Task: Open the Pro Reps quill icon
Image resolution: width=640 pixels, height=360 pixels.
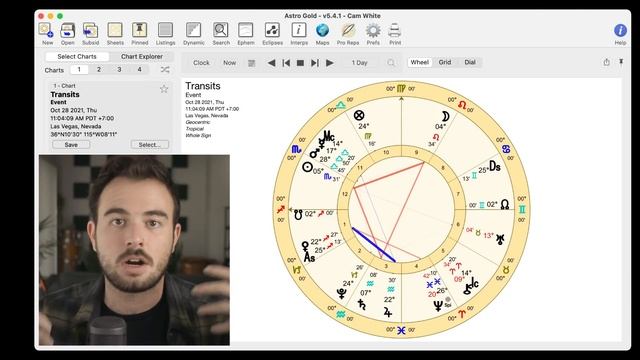Action: click(x=348, y=30)
